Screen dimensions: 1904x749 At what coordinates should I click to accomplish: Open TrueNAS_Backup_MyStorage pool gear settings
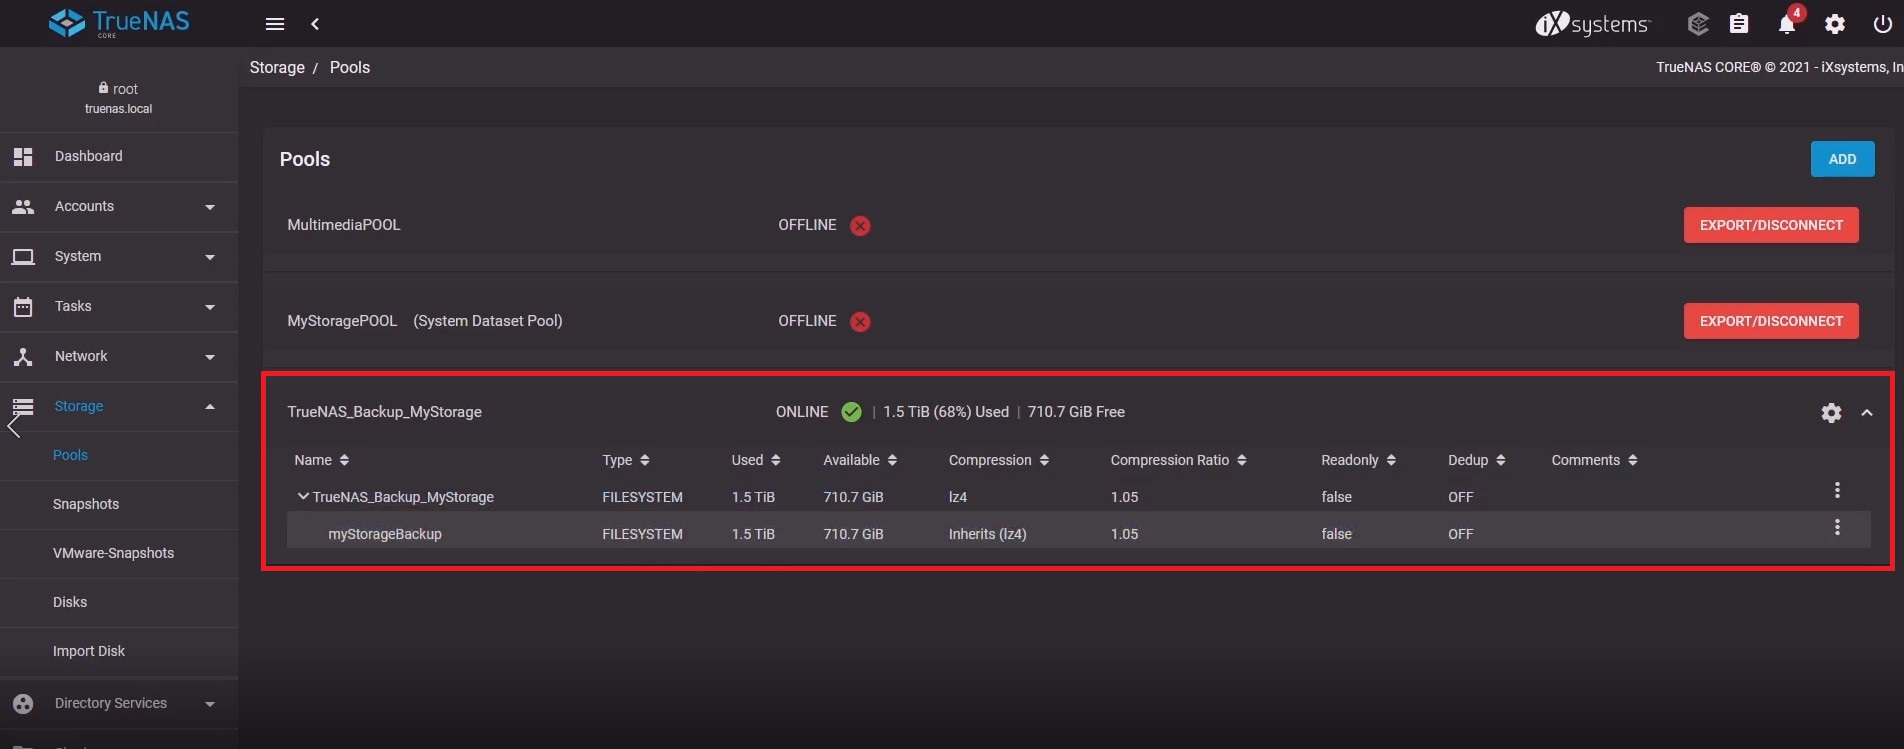1831,413
